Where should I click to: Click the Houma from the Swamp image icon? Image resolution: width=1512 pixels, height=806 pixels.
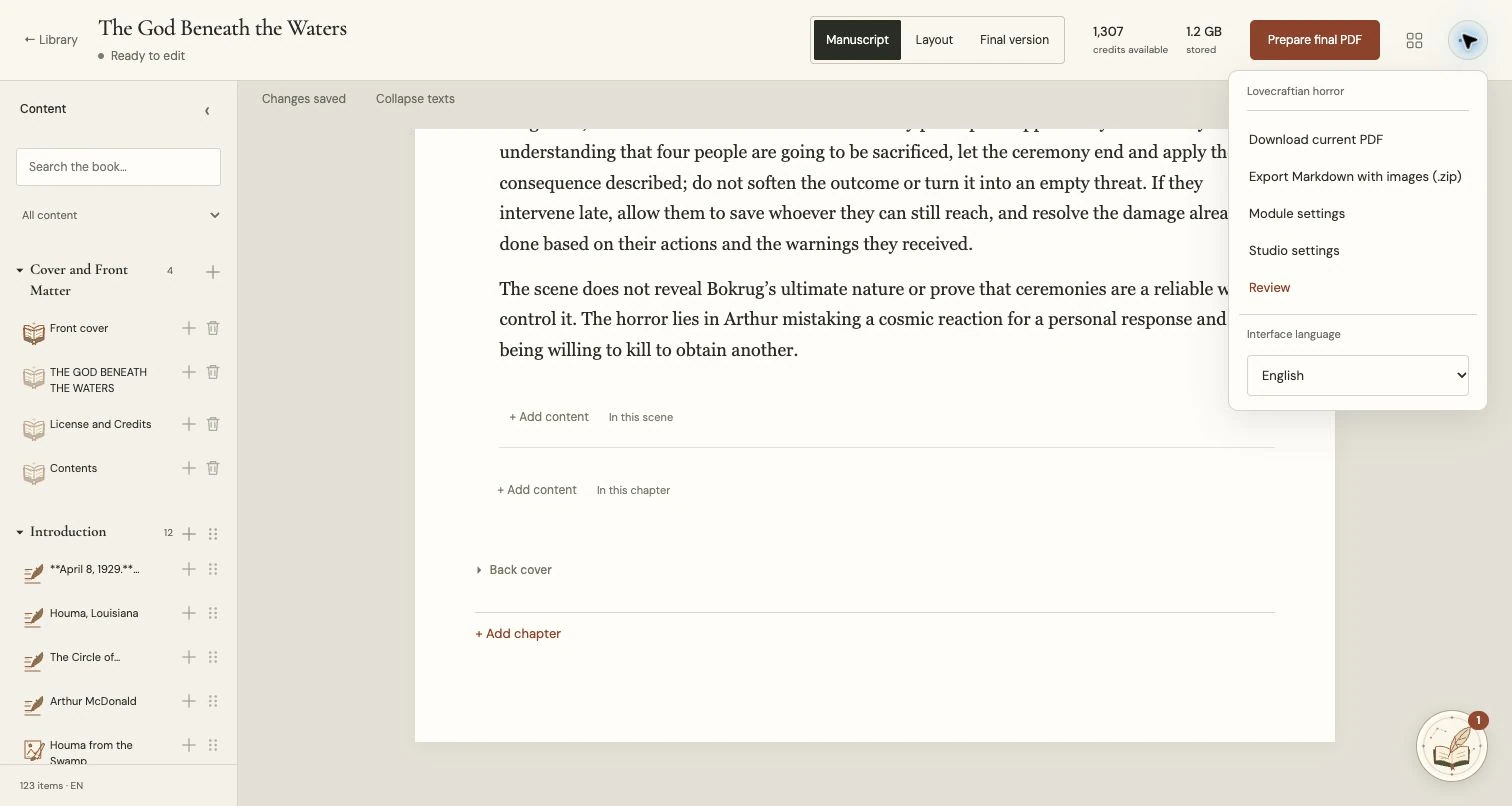[34, 749]
